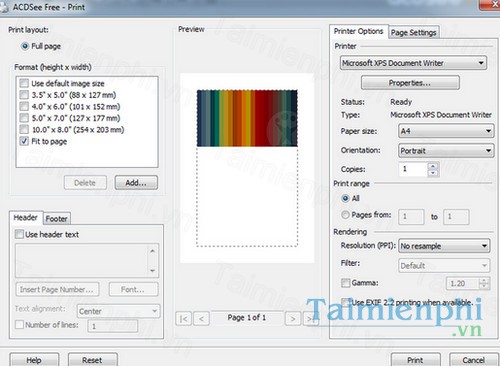Toggle Number of lines checkbox
The image size is (500, 366).
[x=19, y=324]
